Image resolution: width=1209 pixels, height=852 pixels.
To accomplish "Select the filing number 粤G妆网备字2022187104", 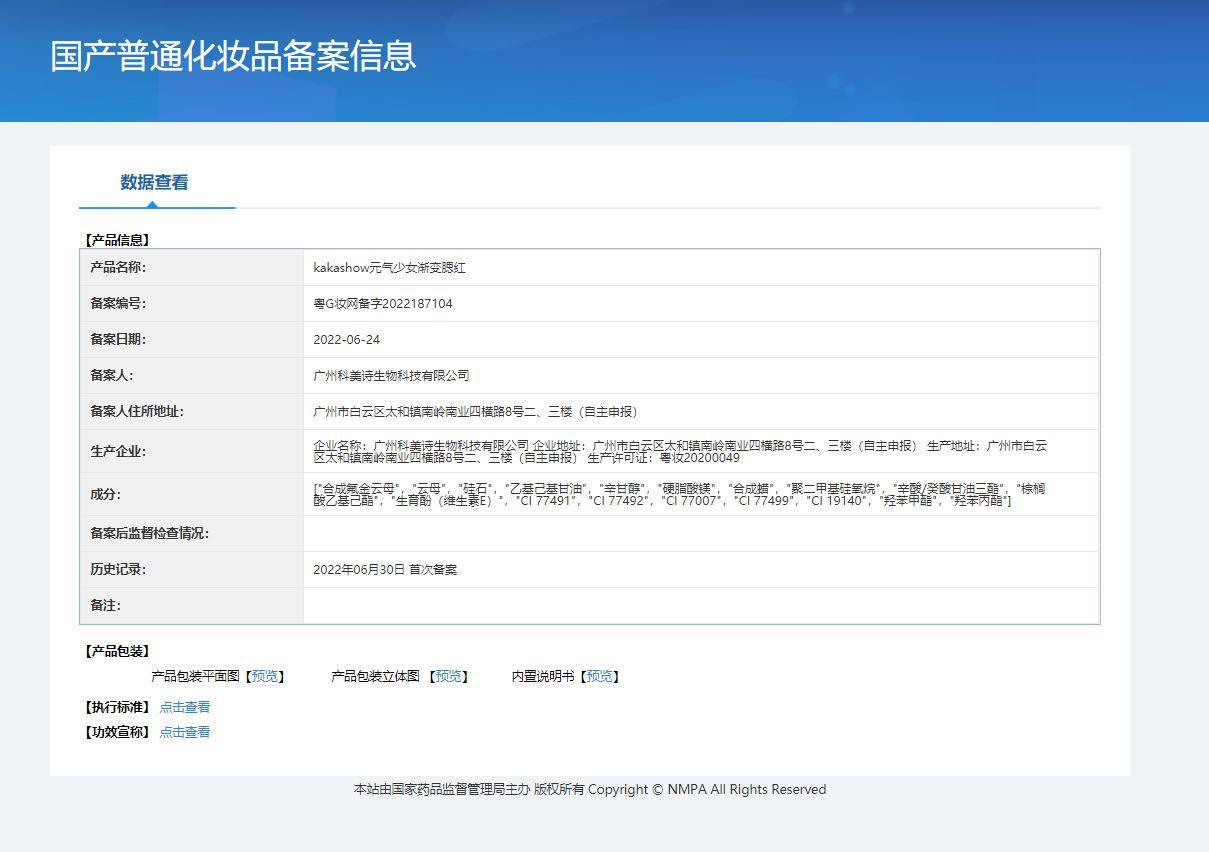I will pyautogui.click(x=383, y=304).
